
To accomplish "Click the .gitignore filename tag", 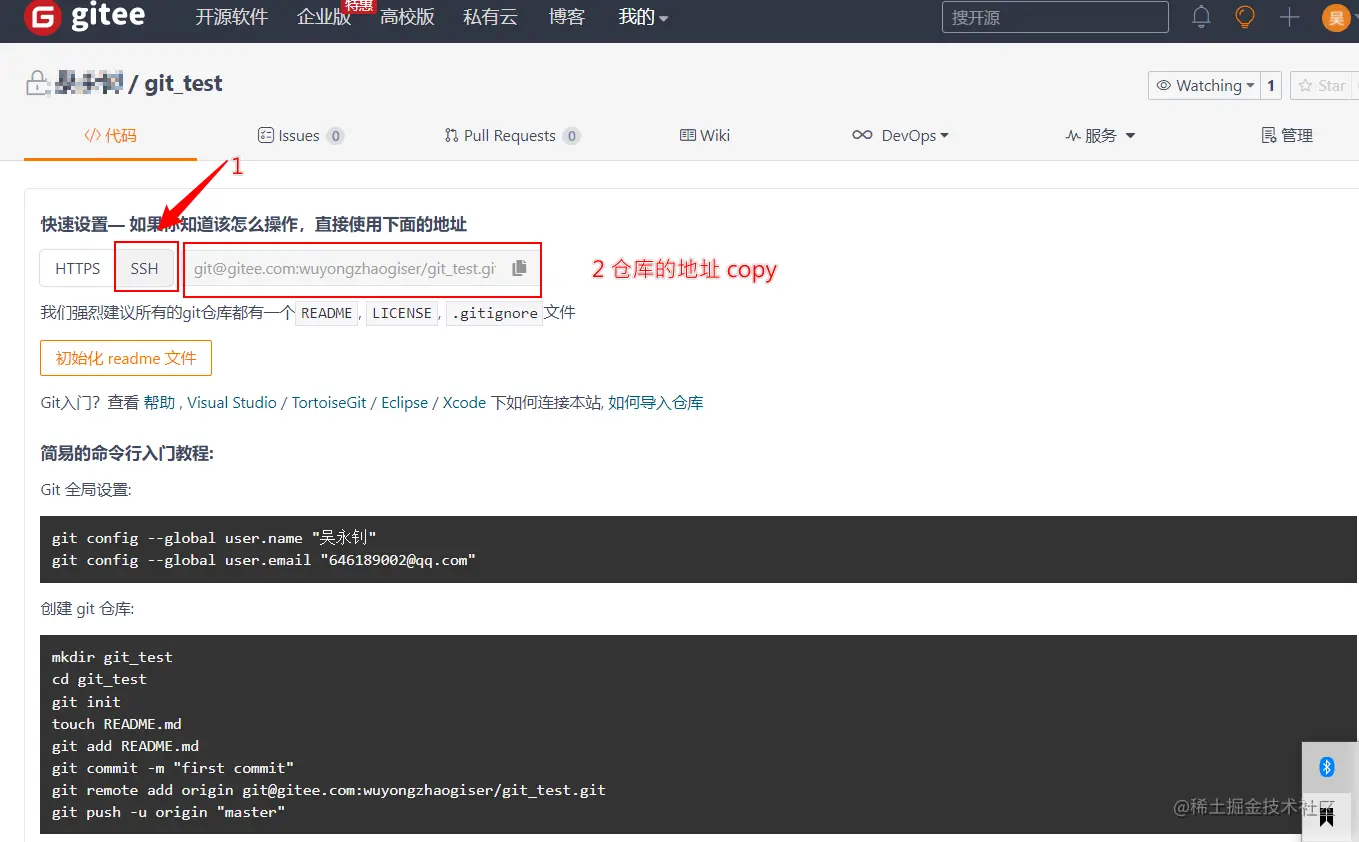I will coord(494,313).
